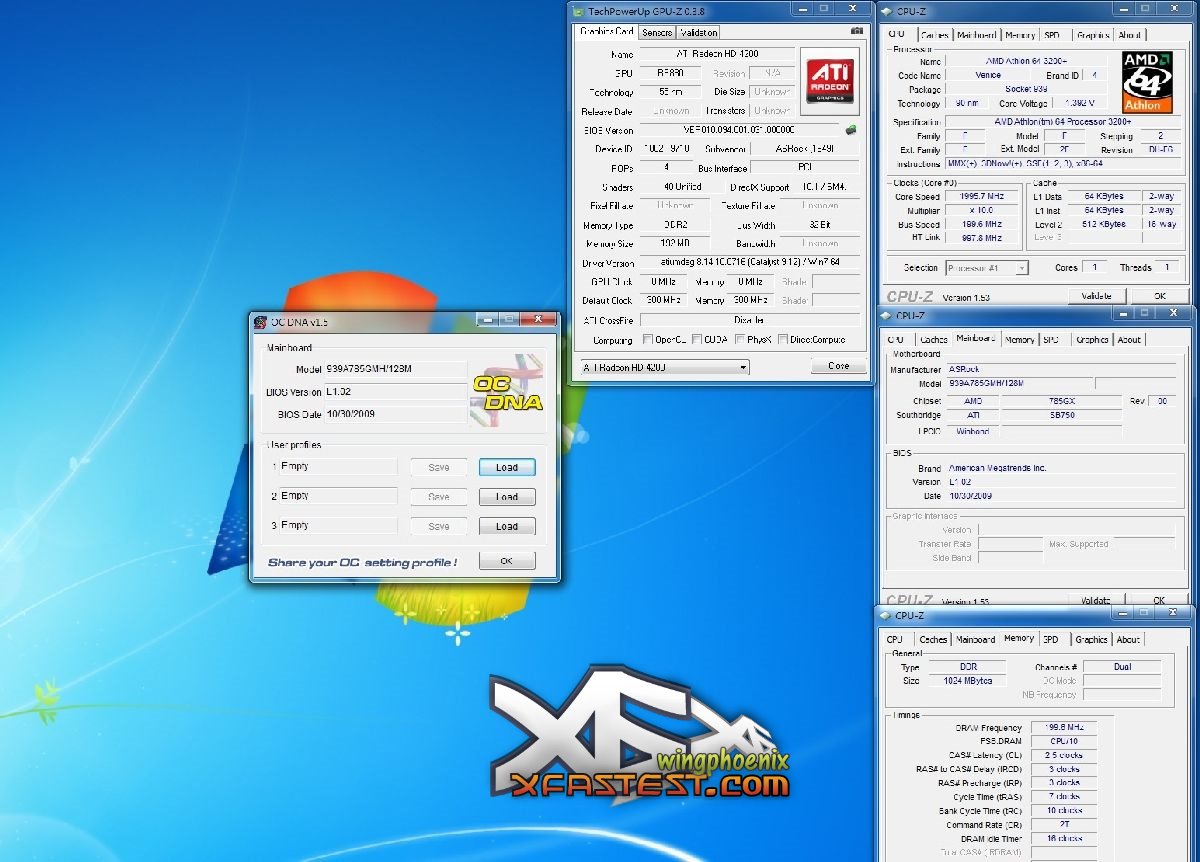Enable the DirectCompute checkbox in GPU-Z
The width and height of the screenshot is (1200, 862).
point(783,340)
